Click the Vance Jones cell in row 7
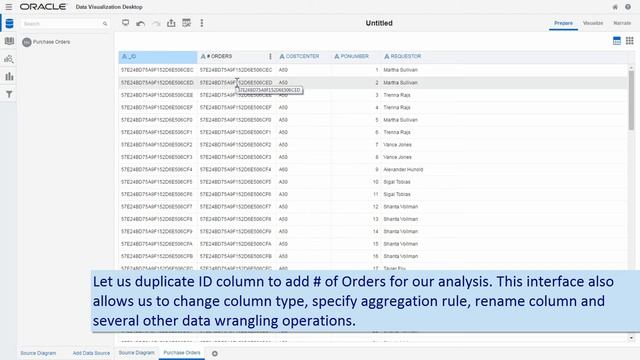640x360 pixels. [x=398, y=145]
